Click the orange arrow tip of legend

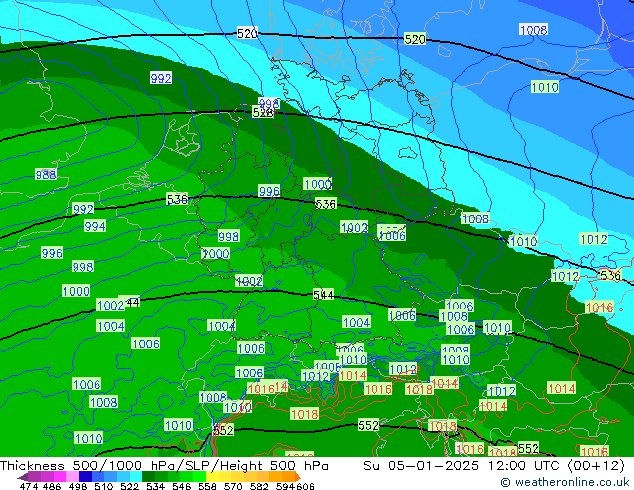[x=298, y=477]
